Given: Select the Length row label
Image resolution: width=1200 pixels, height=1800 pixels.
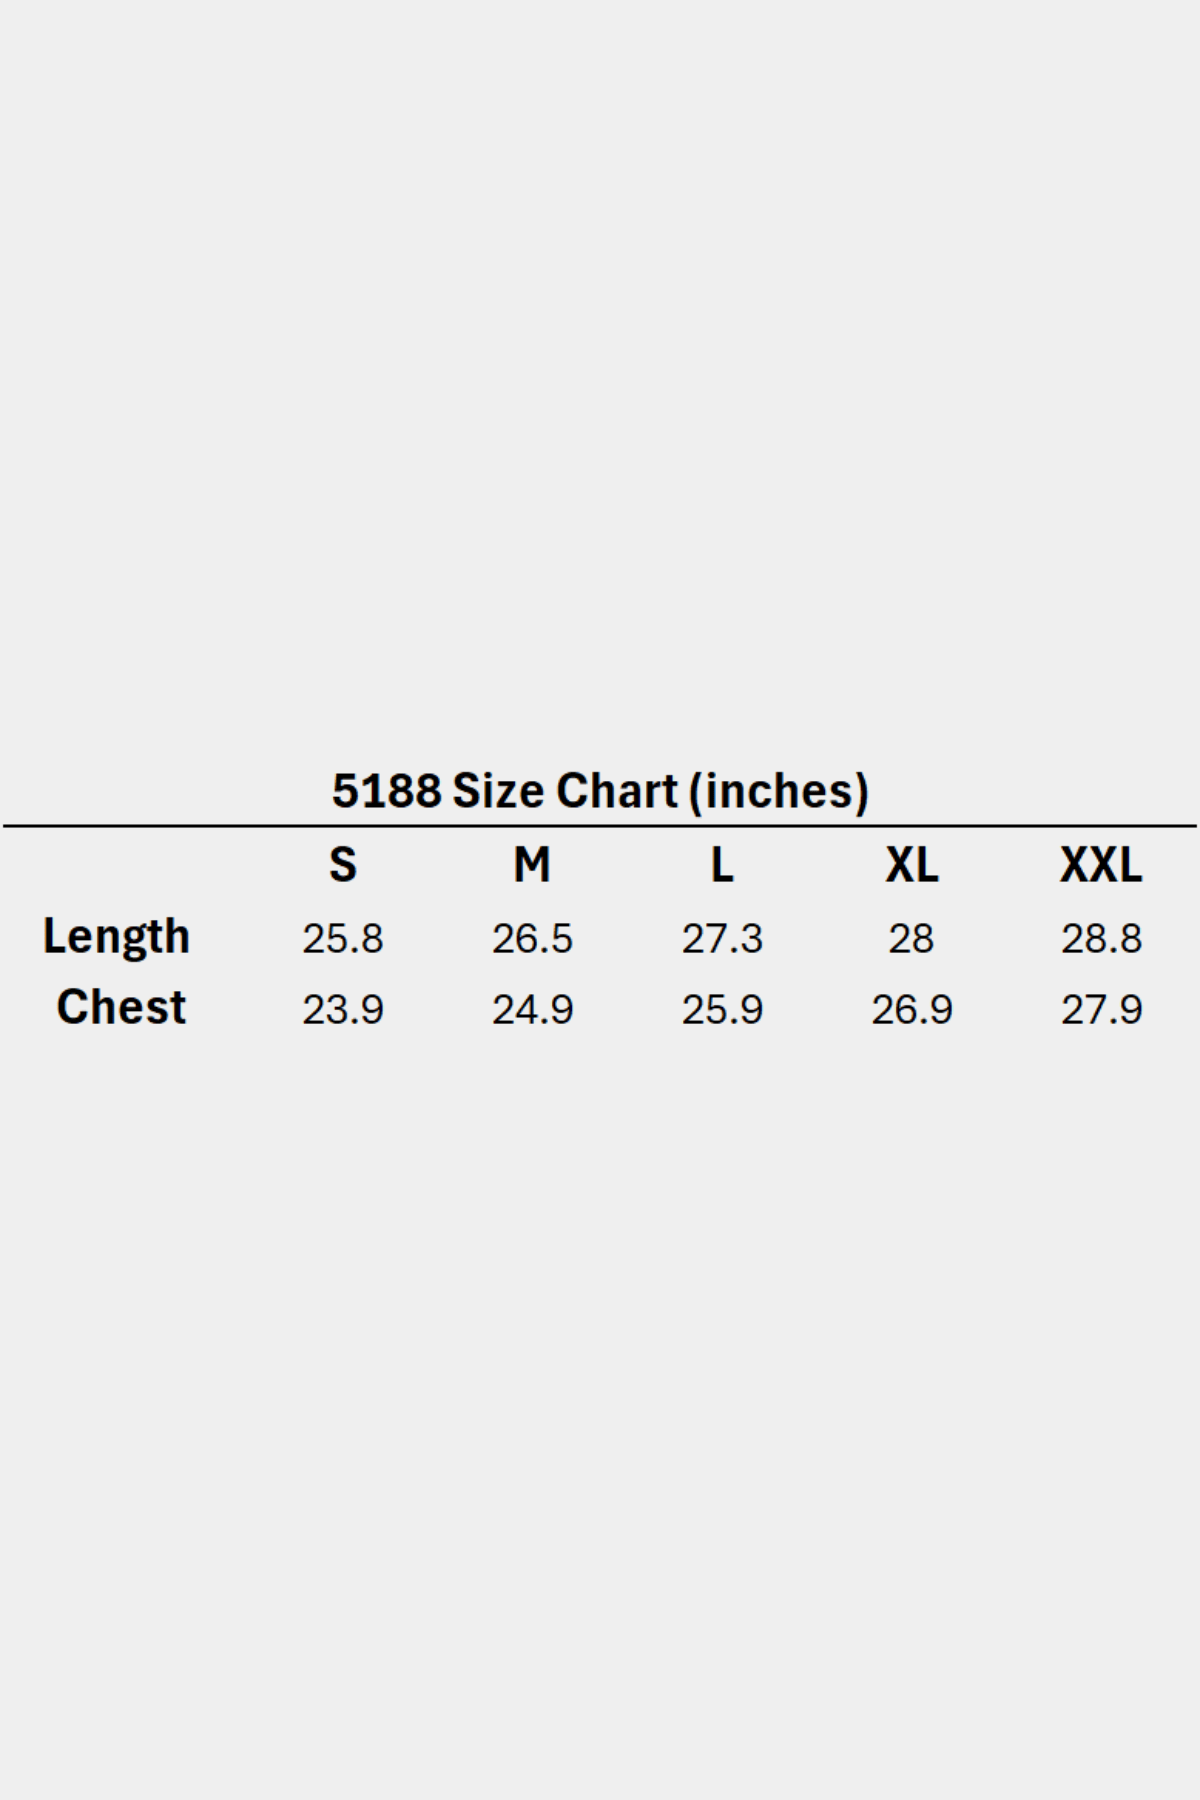Looking at the screenshot, I should pos(116,937).
